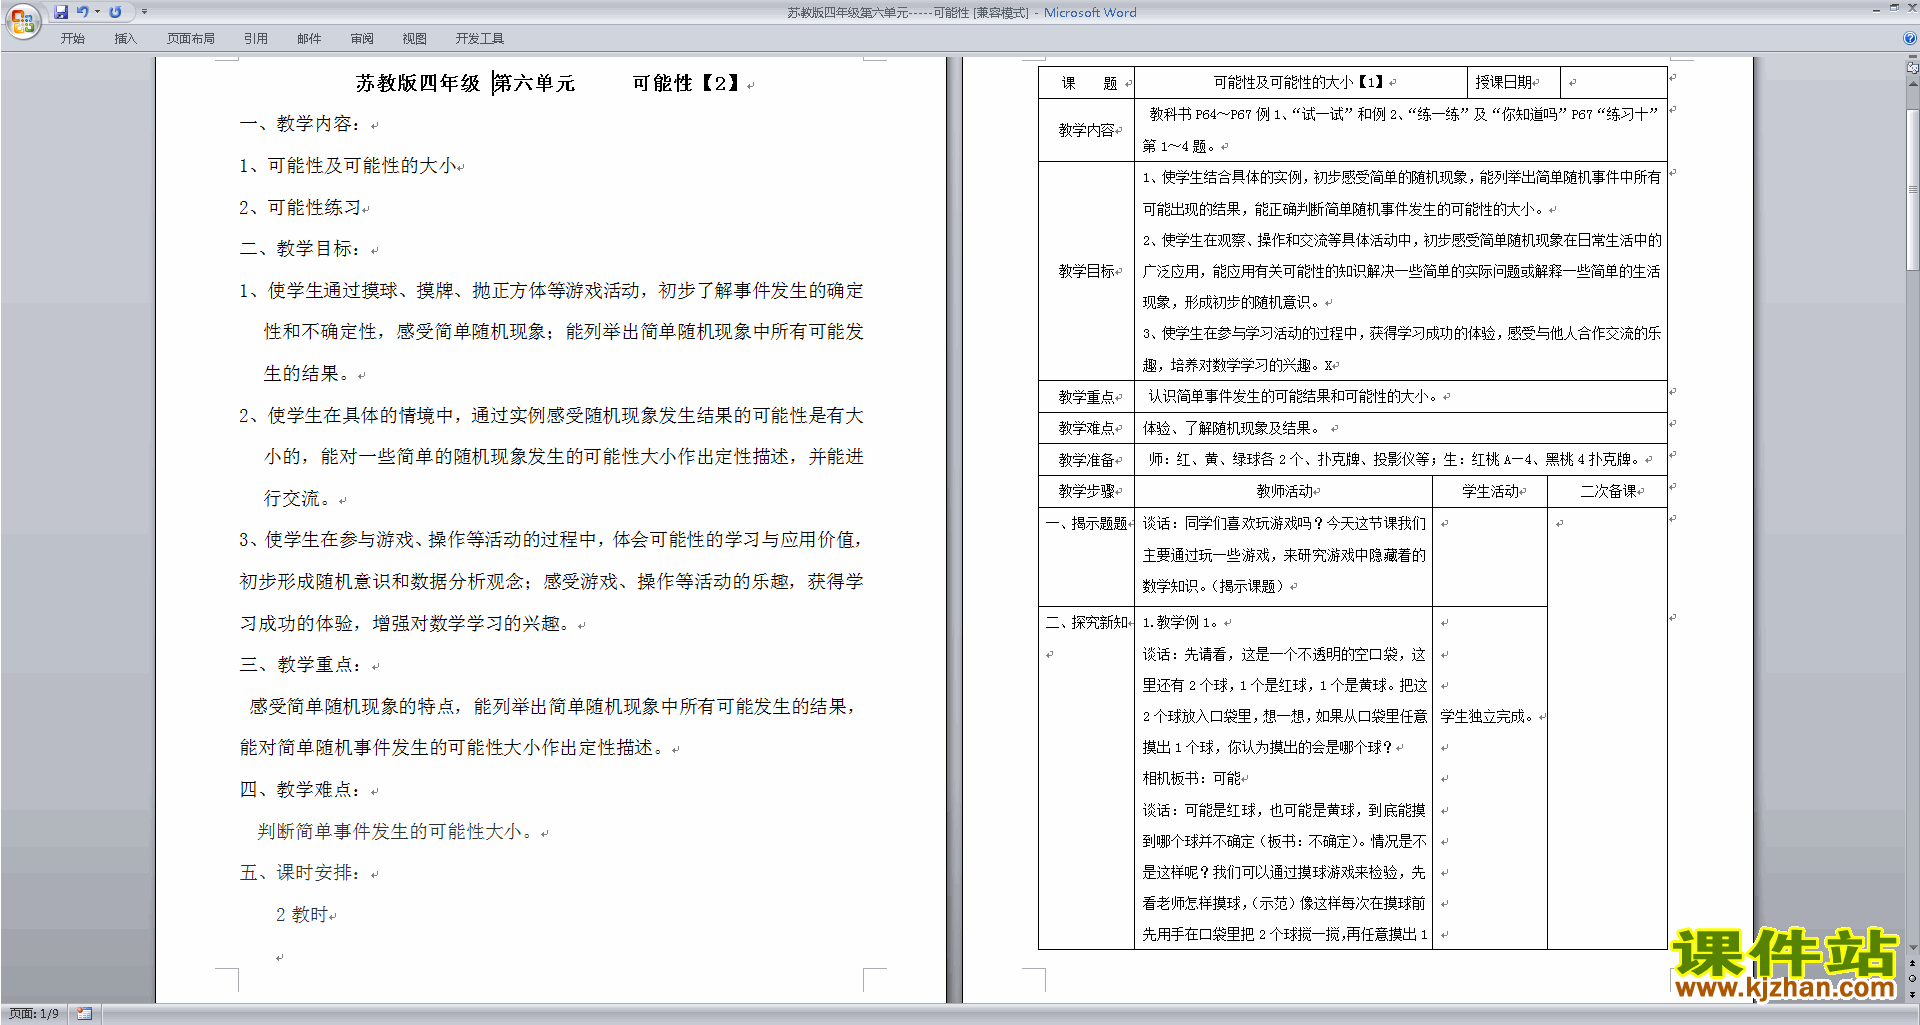Switch to the 引用 tab
Screen dimensions: 1920x1025
tap(255, 39)
